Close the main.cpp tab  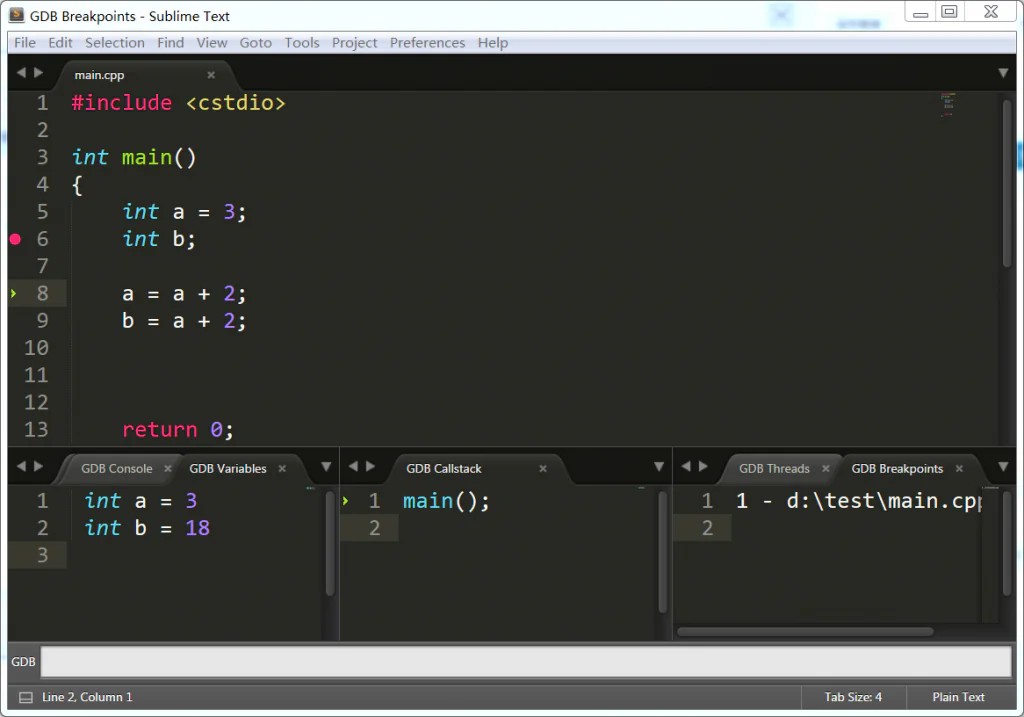[211, 75]
